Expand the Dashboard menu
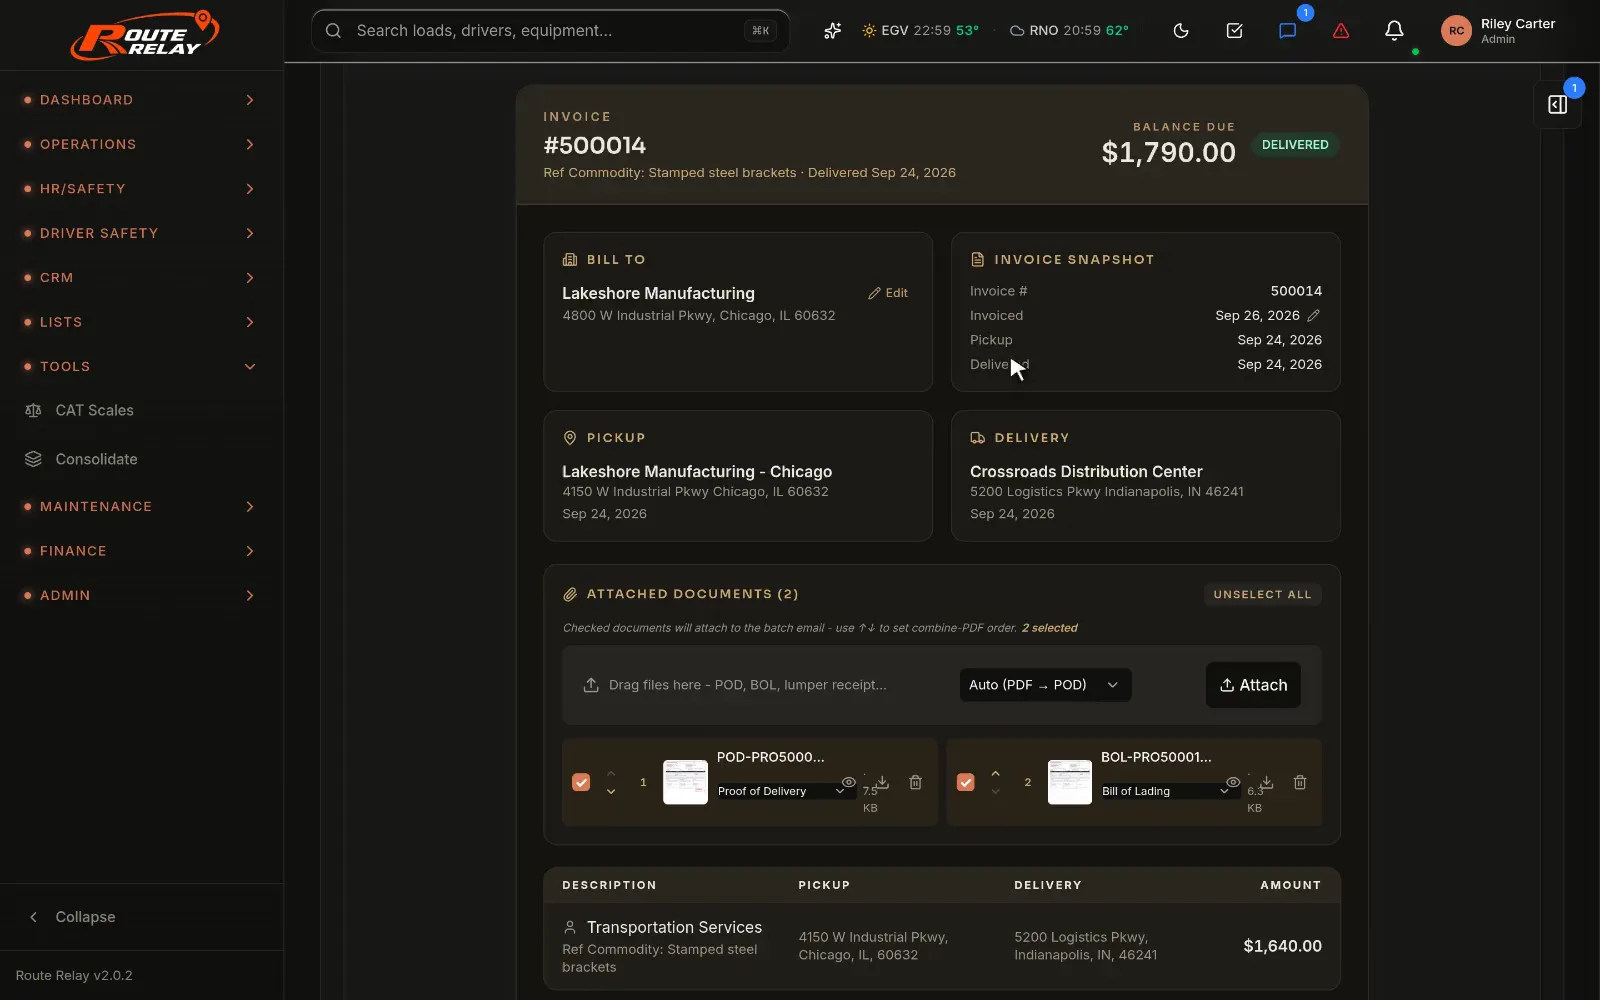Viewport: 1600px width, 1000px height. pyautogui.click(x=140, y=100)
